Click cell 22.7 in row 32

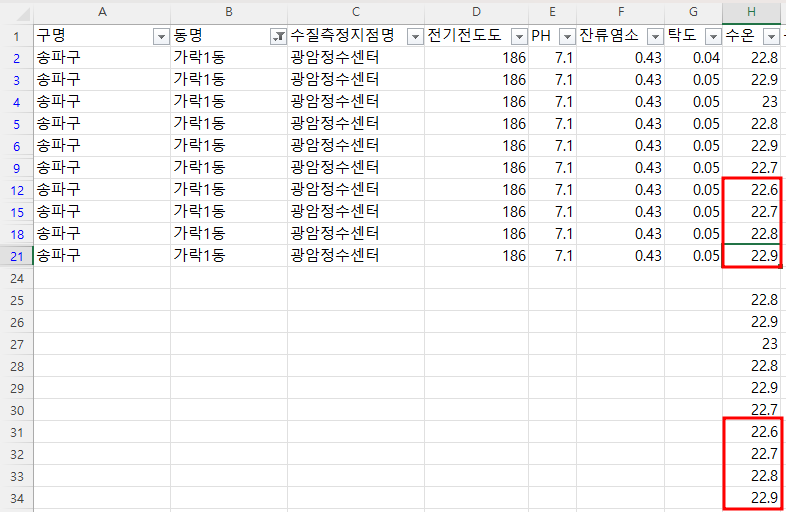pyautogui.click(x=764, y=454)
